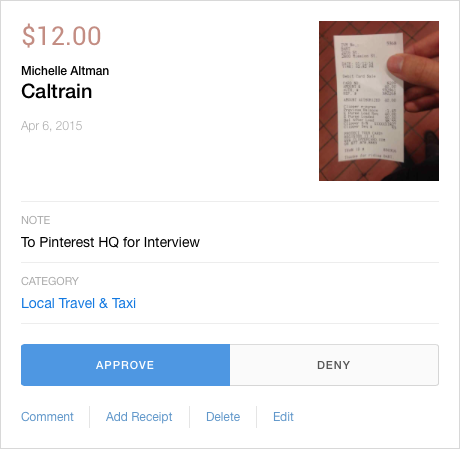Deny the $12.00 expense
This screenshot has height=449, width=460.
point(334,365)
